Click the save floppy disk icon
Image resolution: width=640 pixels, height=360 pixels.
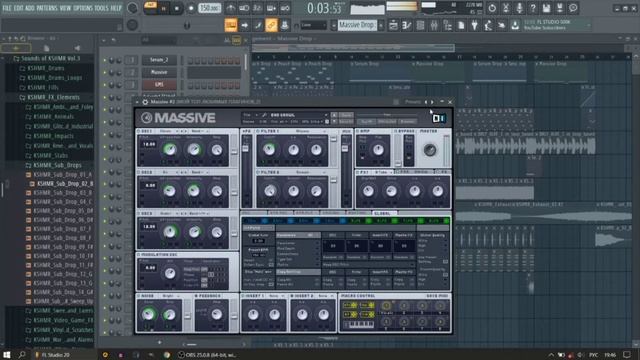pos(546,8)
